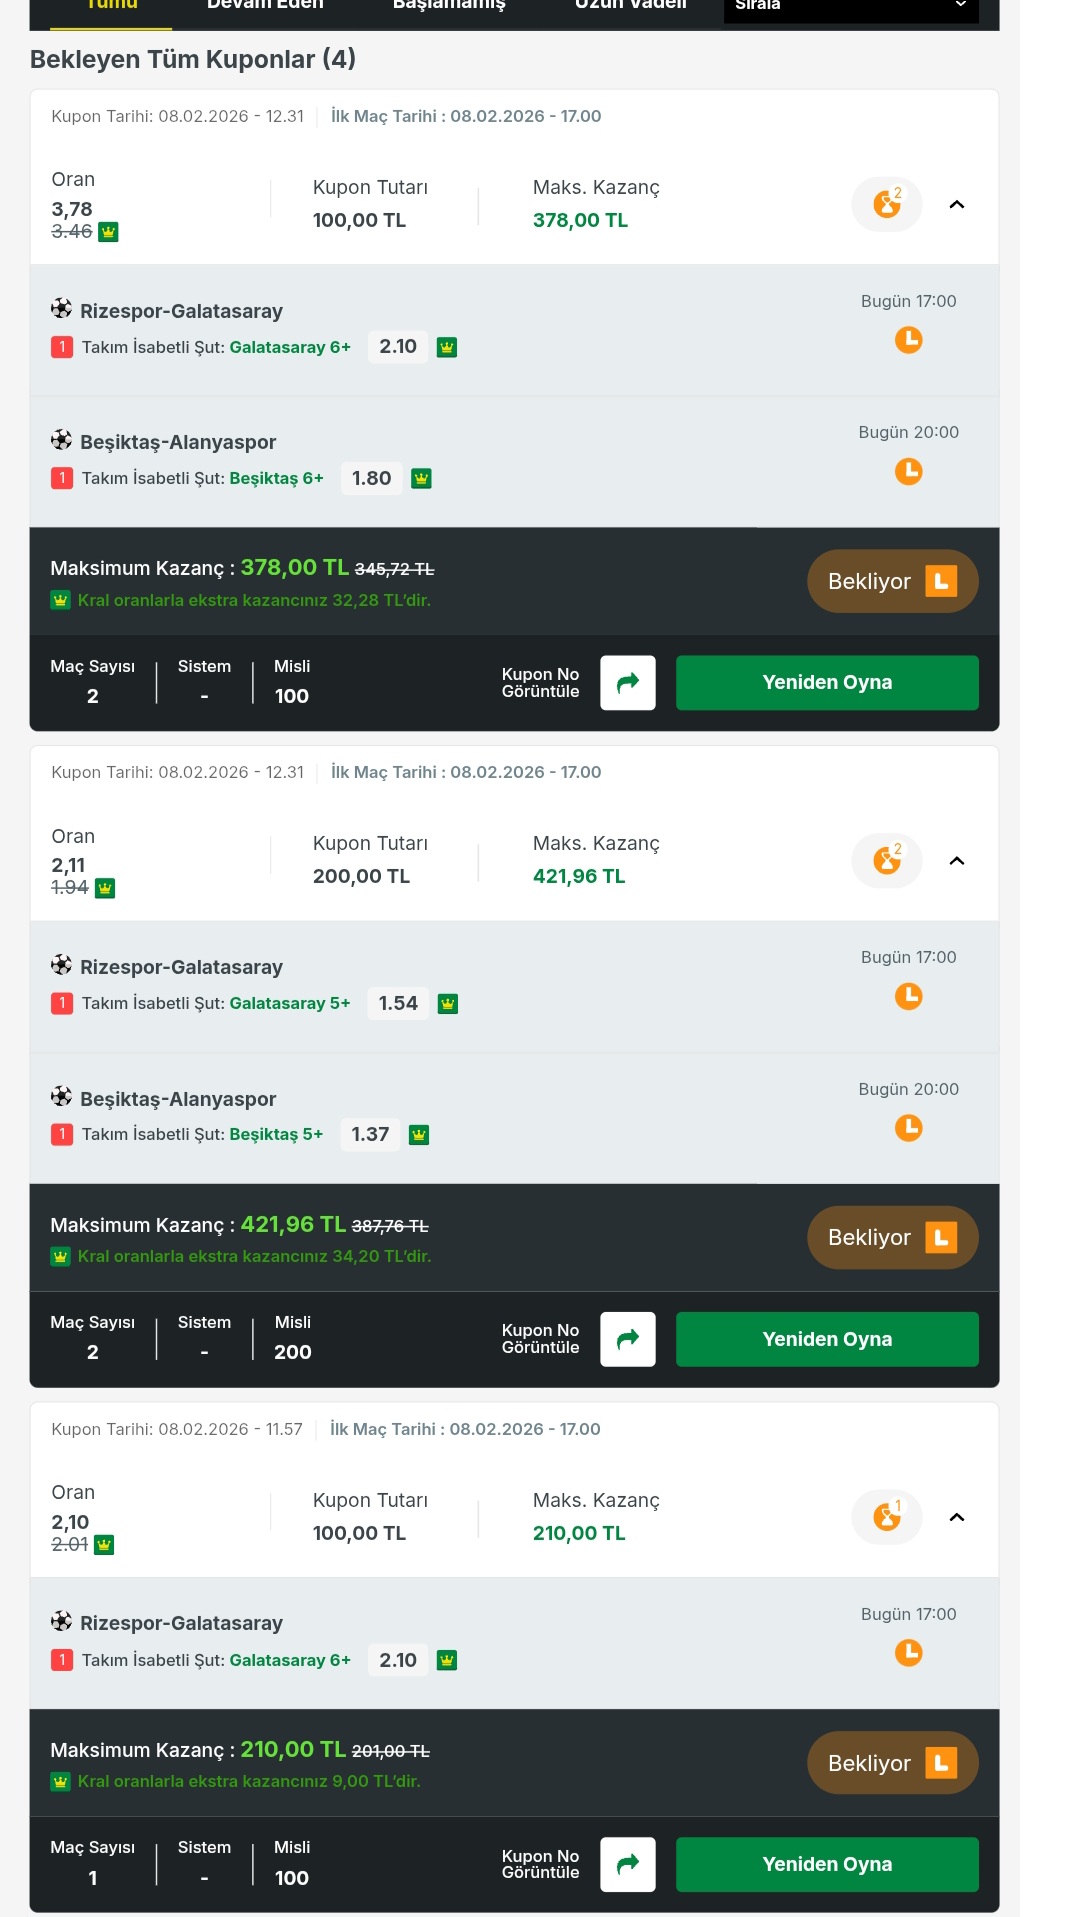Share the 210,00 TL coupon
The image size is (1080, 1917).
click(627, 1864)
